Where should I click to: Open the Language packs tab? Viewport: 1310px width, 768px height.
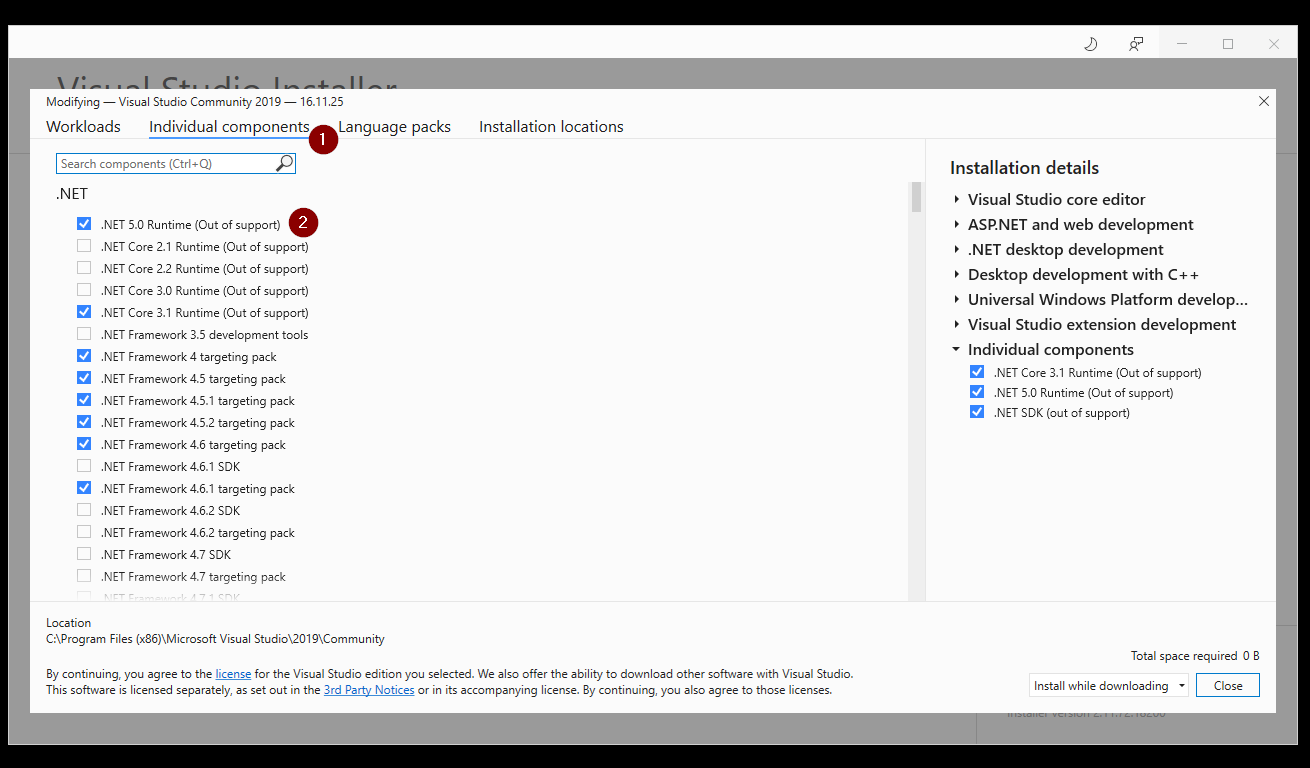[x=394, y=127]
